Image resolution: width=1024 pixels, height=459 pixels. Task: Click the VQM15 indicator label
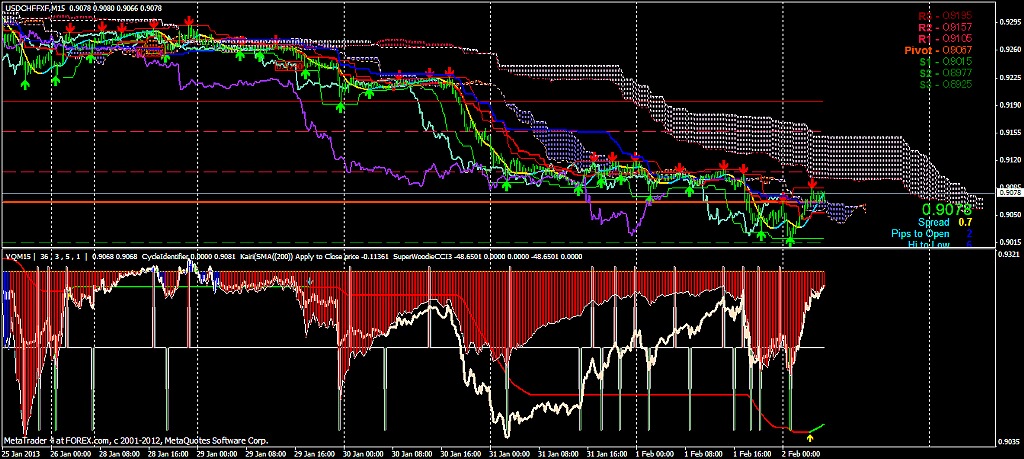(18, 256)
